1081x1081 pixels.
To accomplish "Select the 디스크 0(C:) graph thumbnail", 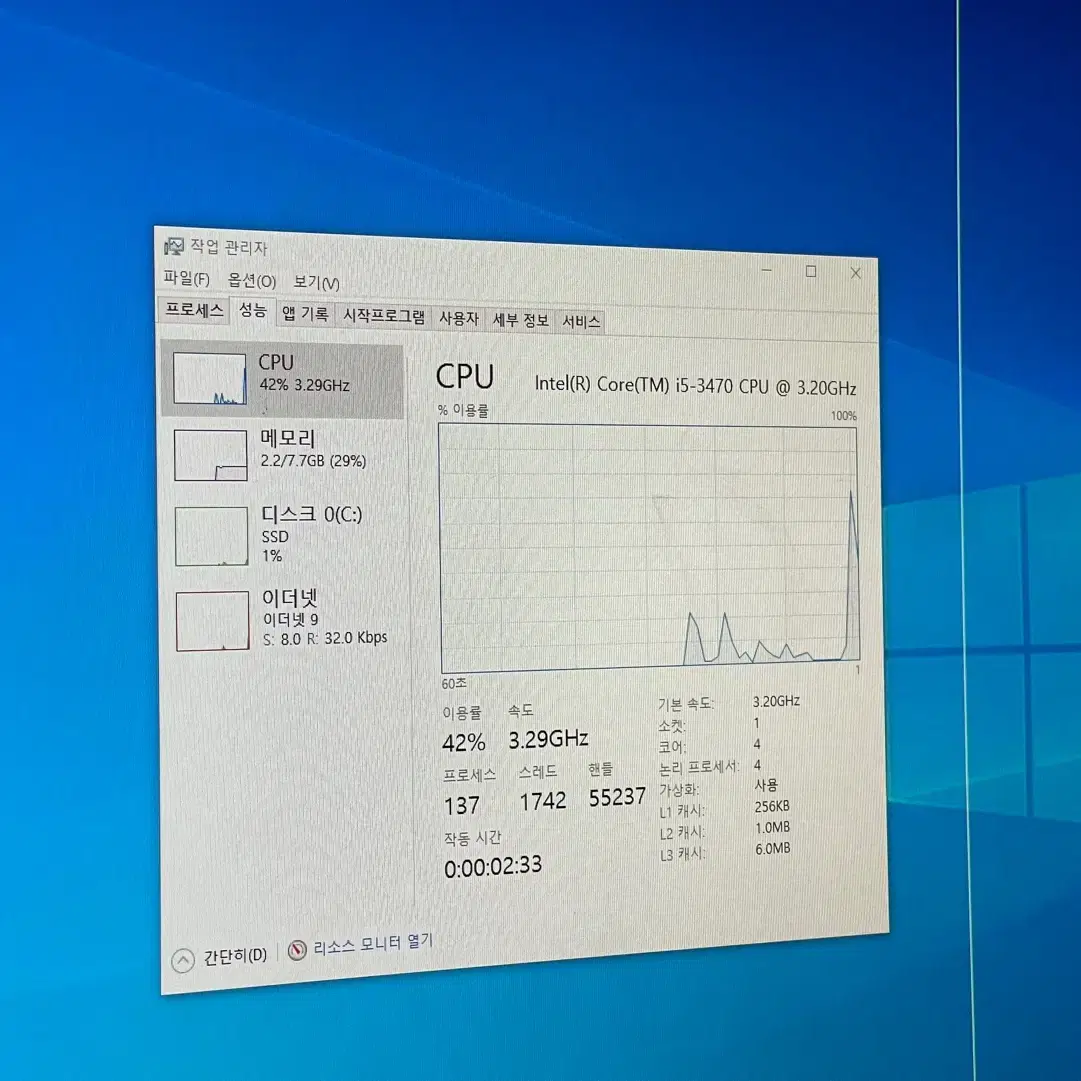I will 211,536.
